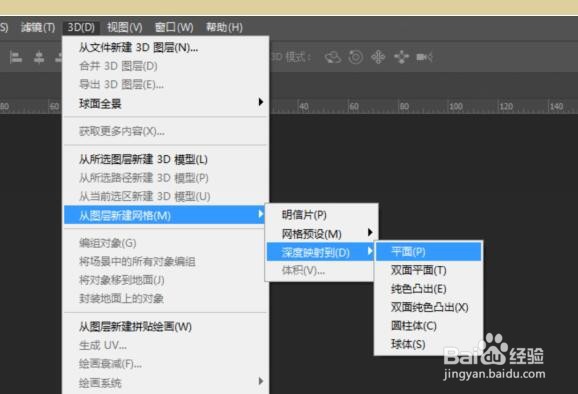Image resolution: width=578 pixels, height=394 pixels.
Task: Click the 3D pan mode icon
Action: pos(378,57)
